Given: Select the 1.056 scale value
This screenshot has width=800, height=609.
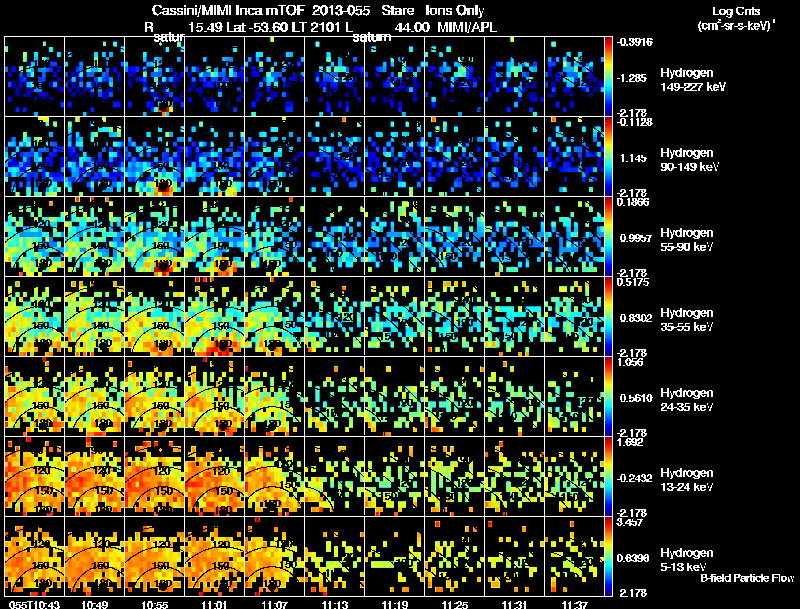Looking at the screenshot, I should coord(630,362).
